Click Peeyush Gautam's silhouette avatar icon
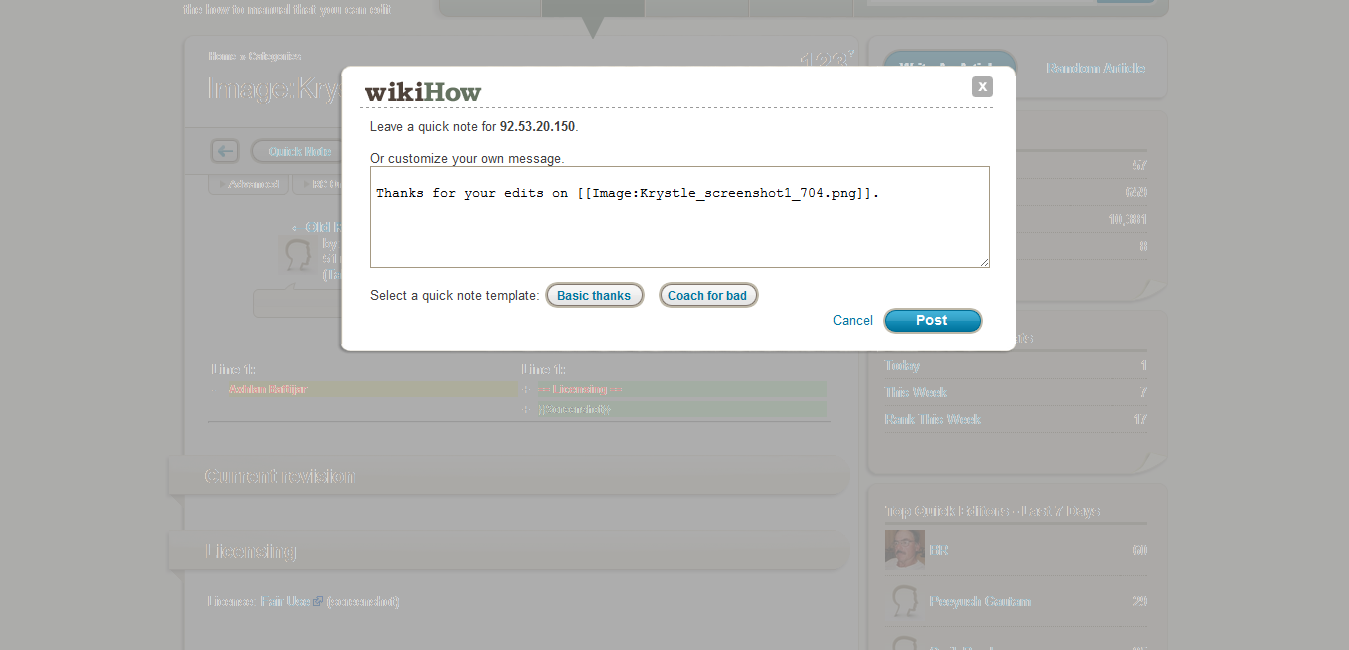The image size is (1349, 650). [904, 601]
